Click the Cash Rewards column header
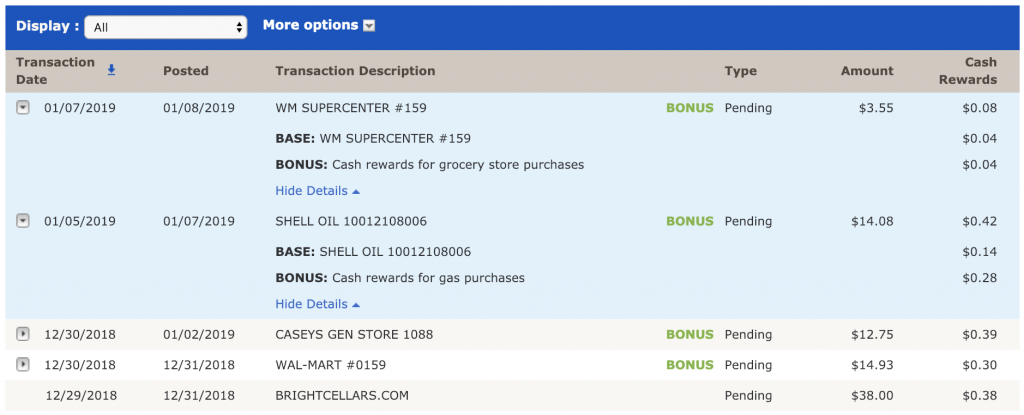Viewport: 1024px width, 415px height. click(967, 71)
